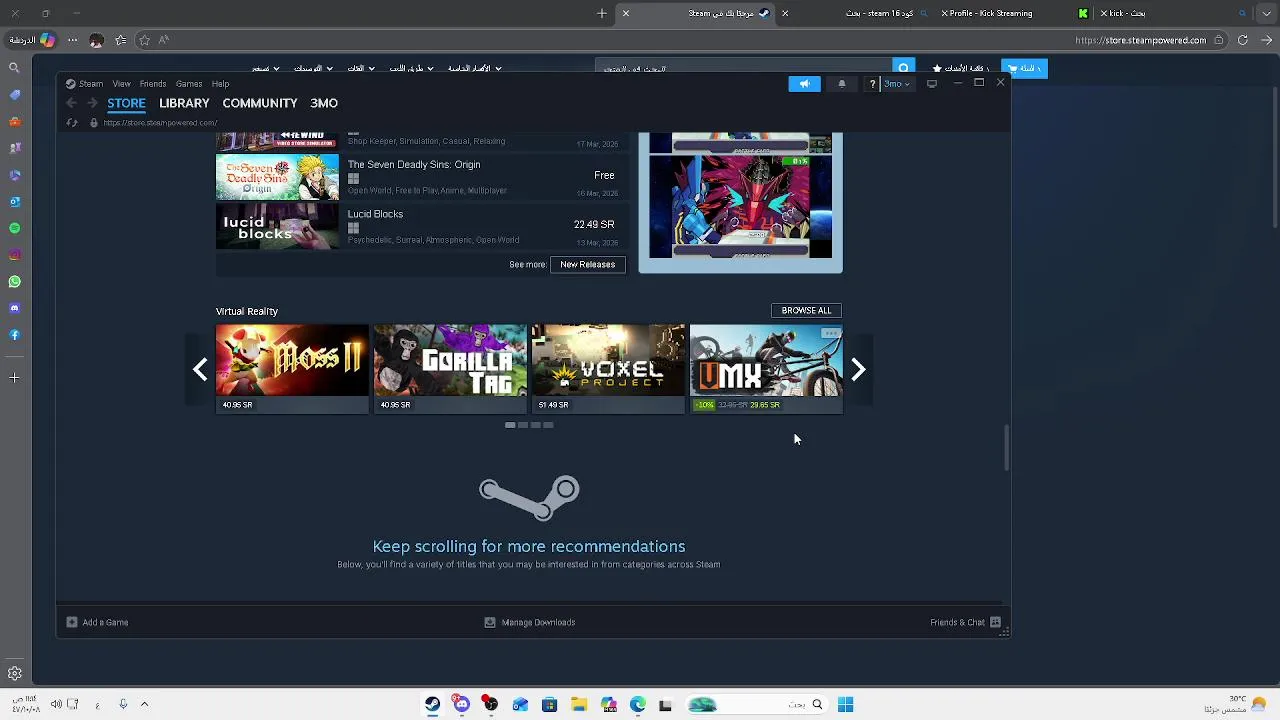The image size is (1280, 720).
Task: Add sidebar app with plus icon
Action: (14, 378)
